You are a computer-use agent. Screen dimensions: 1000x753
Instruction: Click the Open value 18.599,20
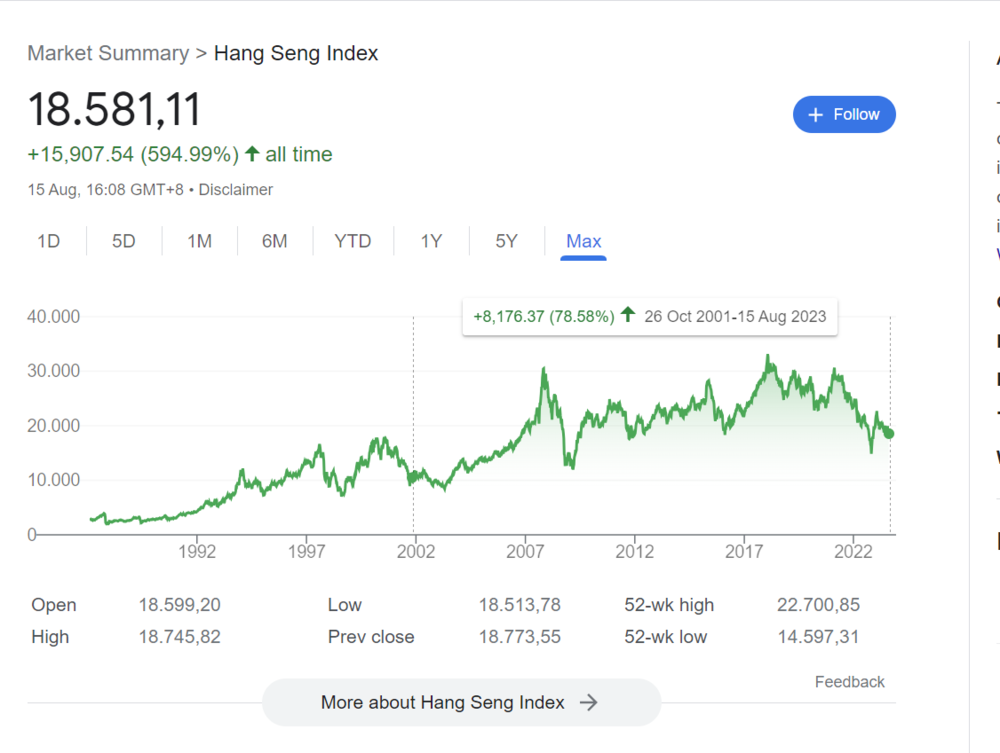click(180, 605)
